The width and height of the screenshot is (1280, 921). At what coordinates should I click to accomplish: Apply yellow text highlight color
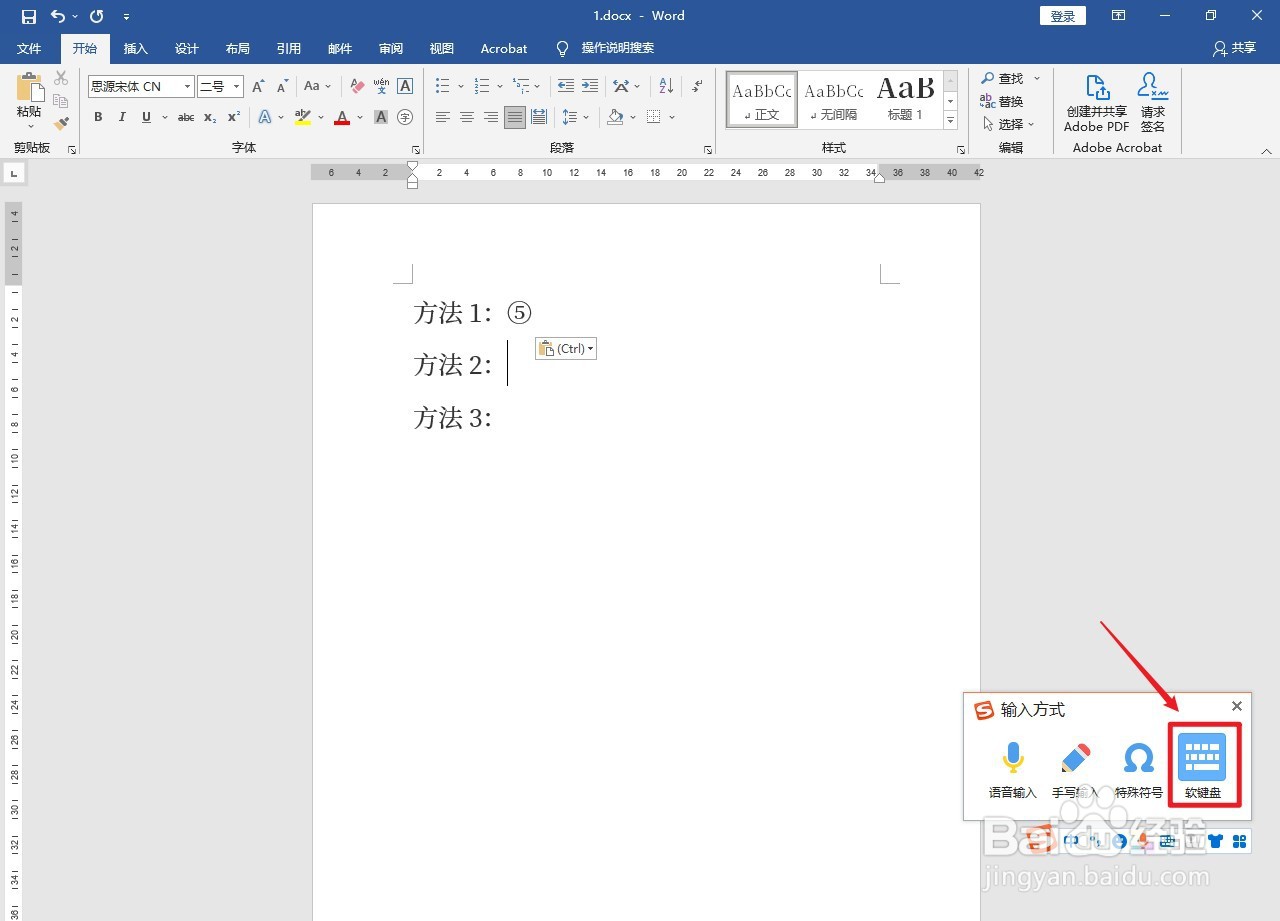click(303, 117)
